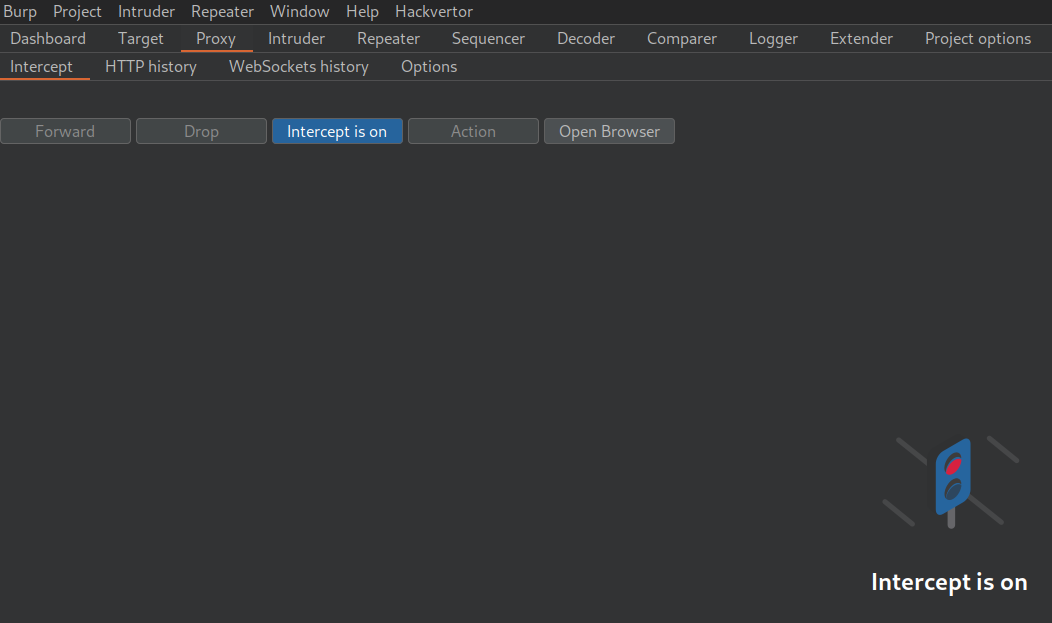Image resolution: width=1052 pixels, height=623 pixels.
Task: Open the Proxy Options sub-tab
Action: click(429, 67)
